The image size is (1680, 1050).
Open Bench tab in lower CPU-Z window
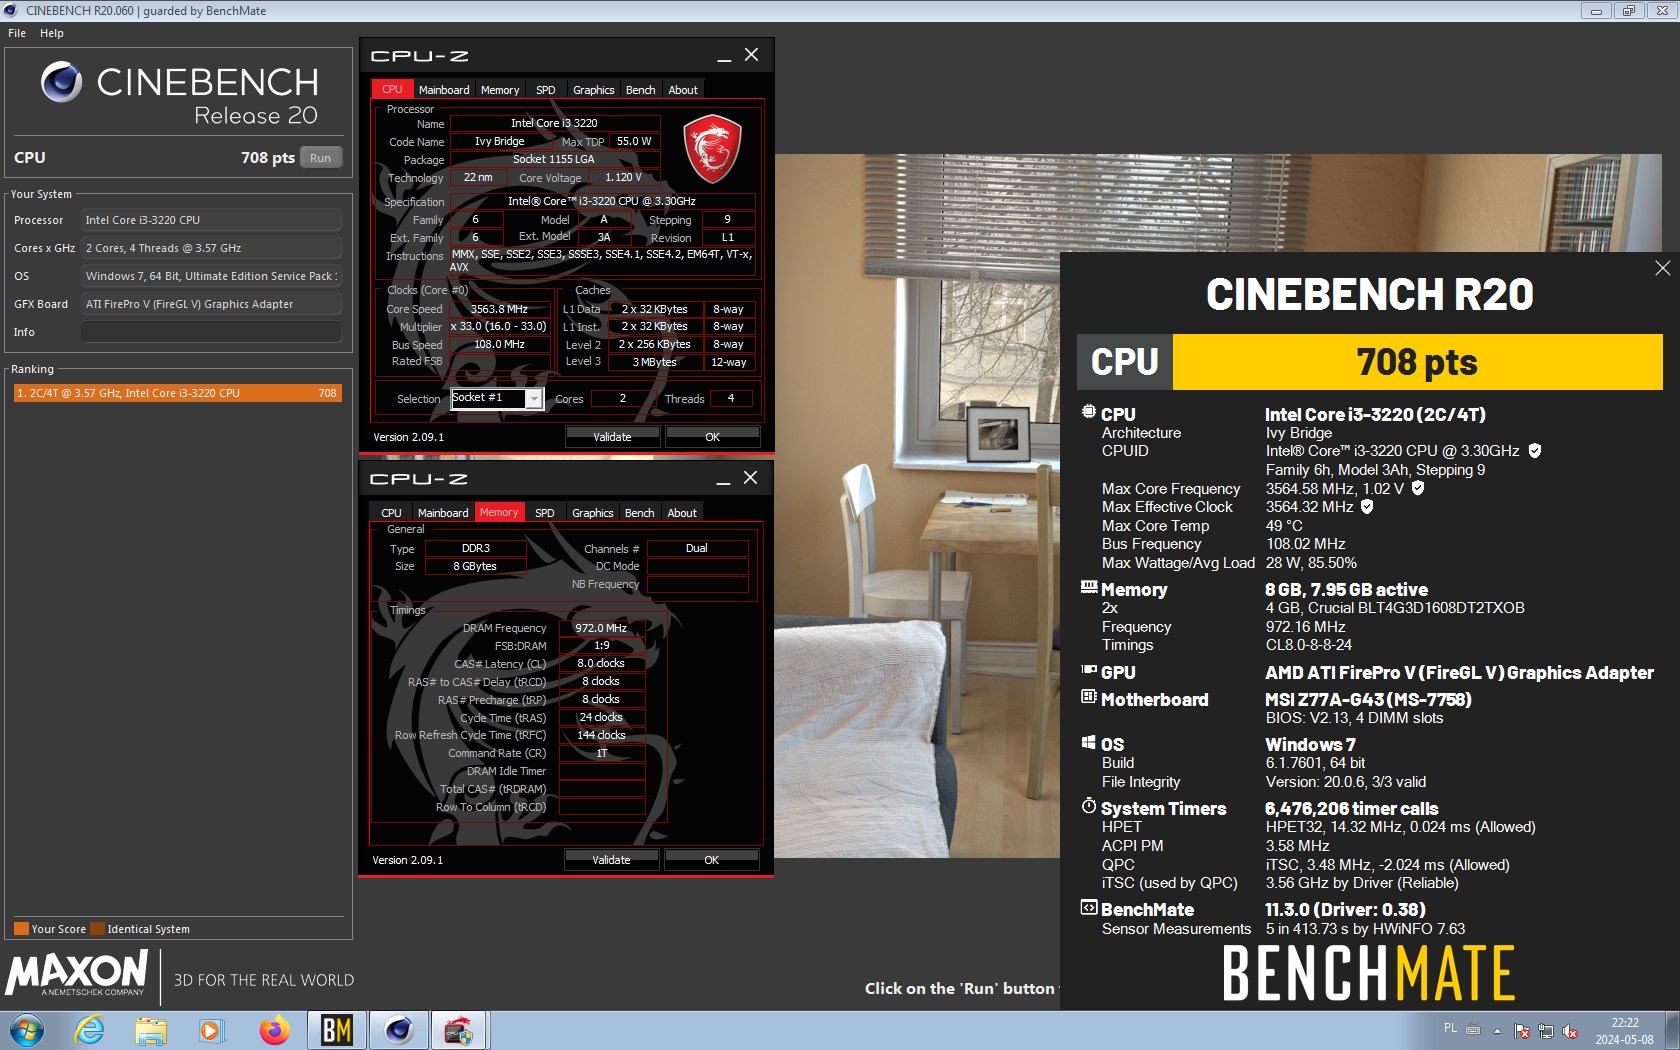[640, 513]
